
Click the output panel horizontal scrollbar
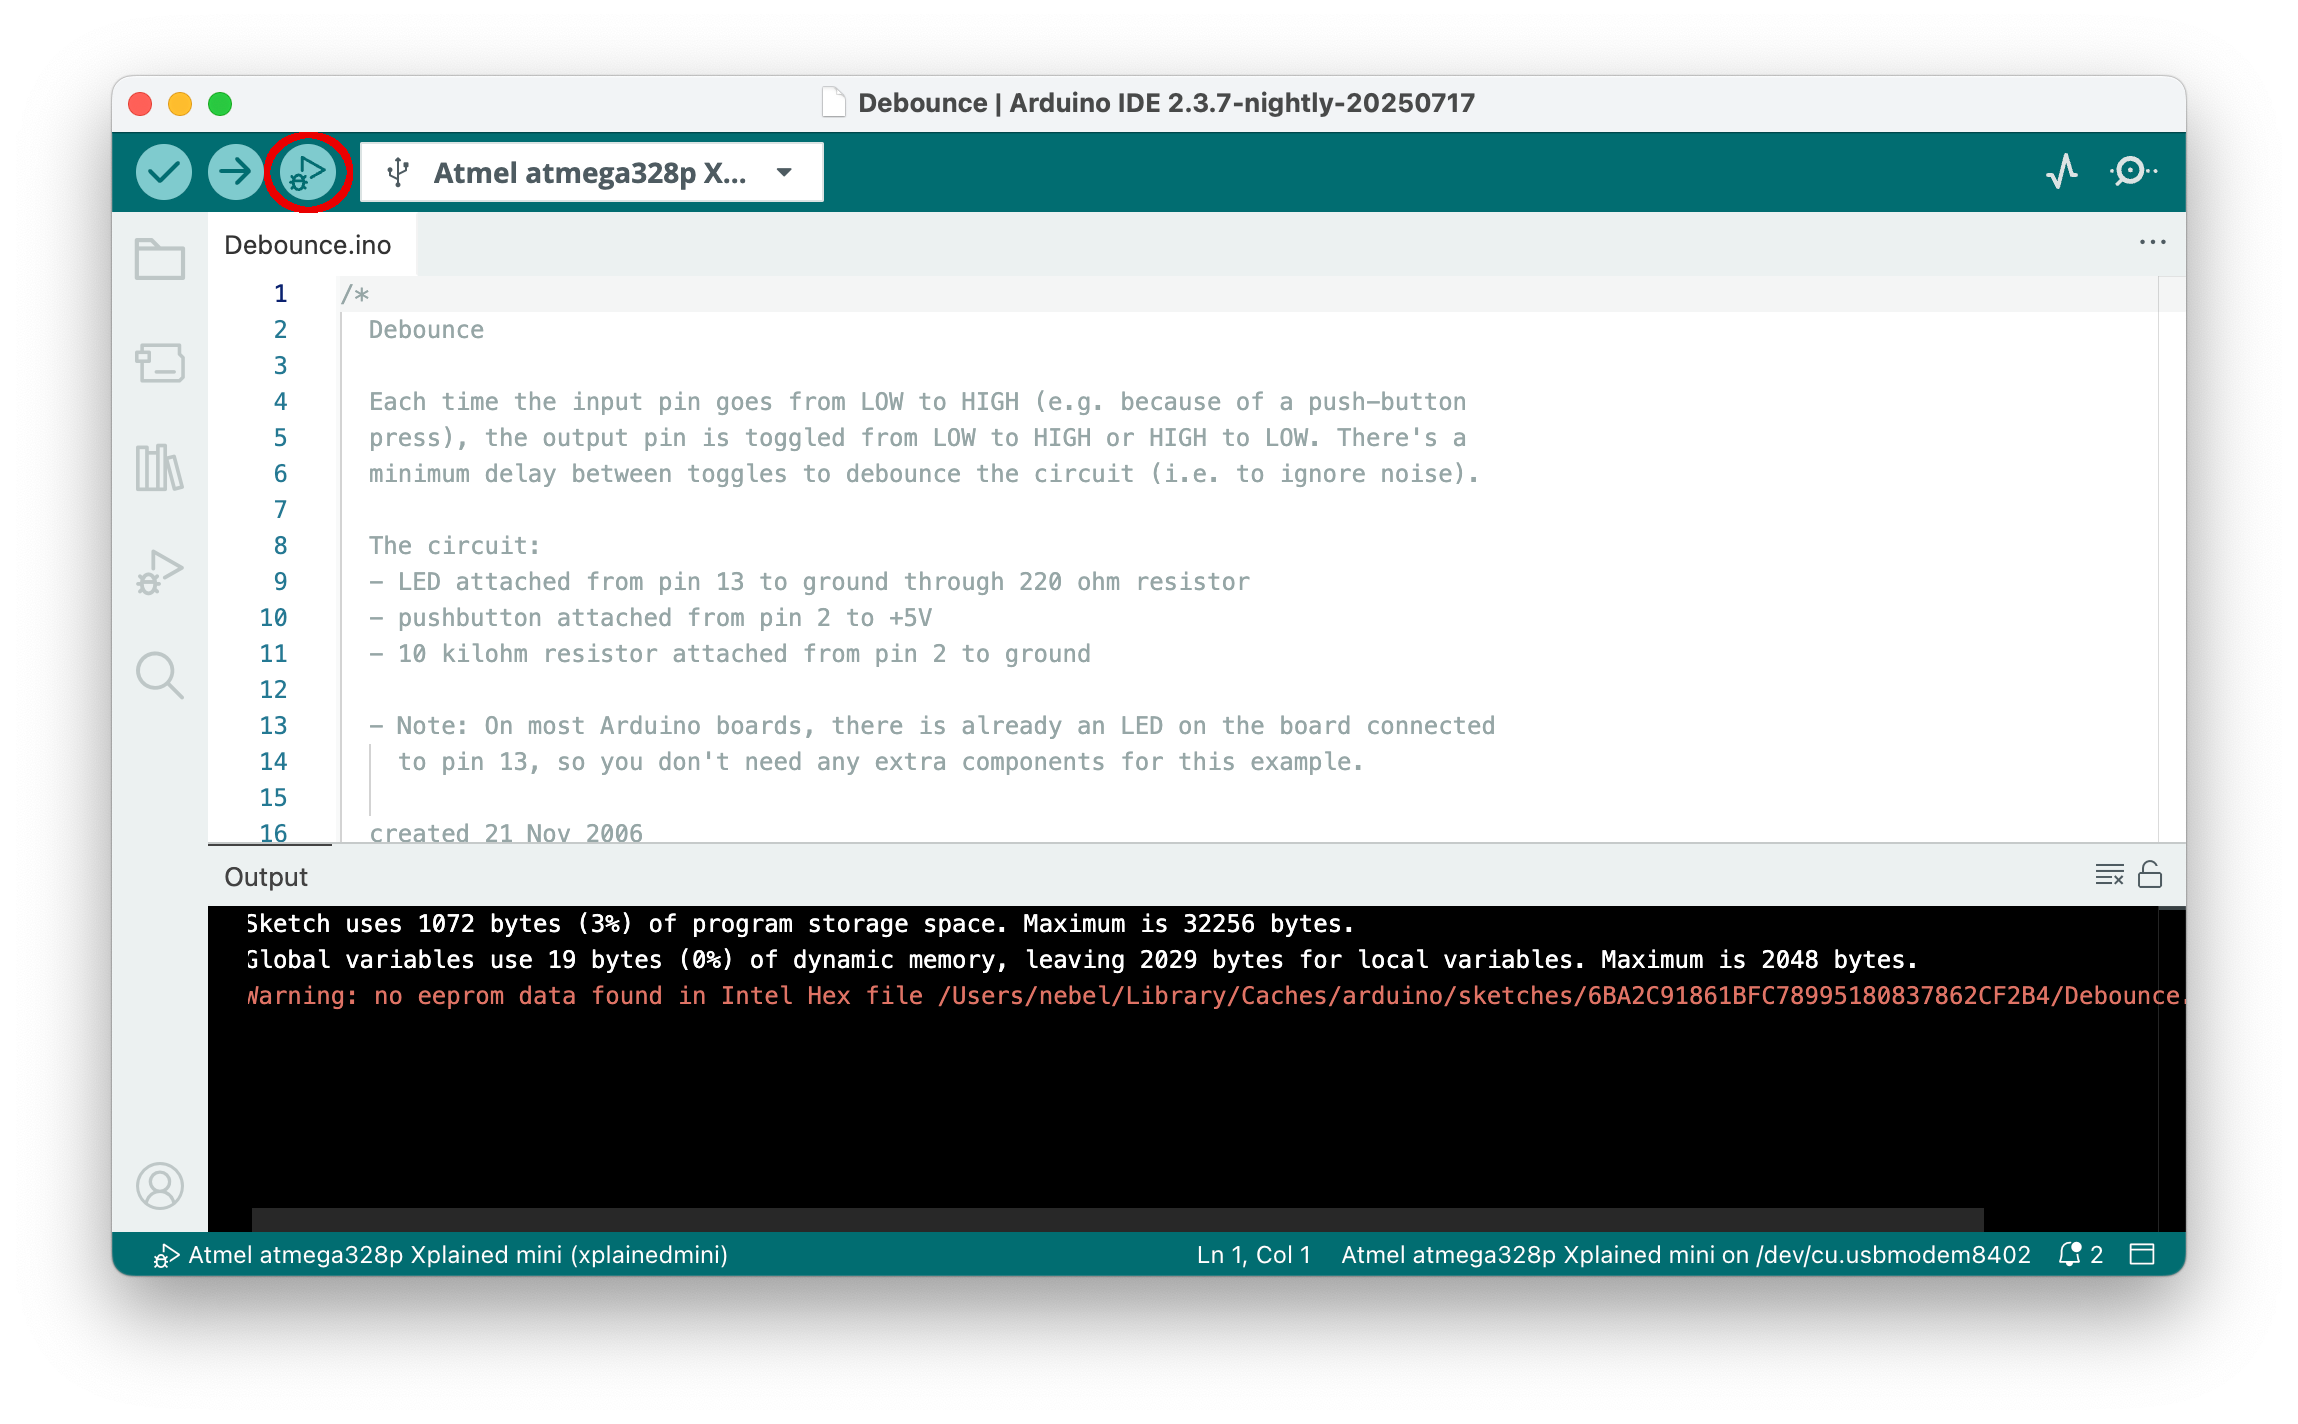[1117, 1218]
